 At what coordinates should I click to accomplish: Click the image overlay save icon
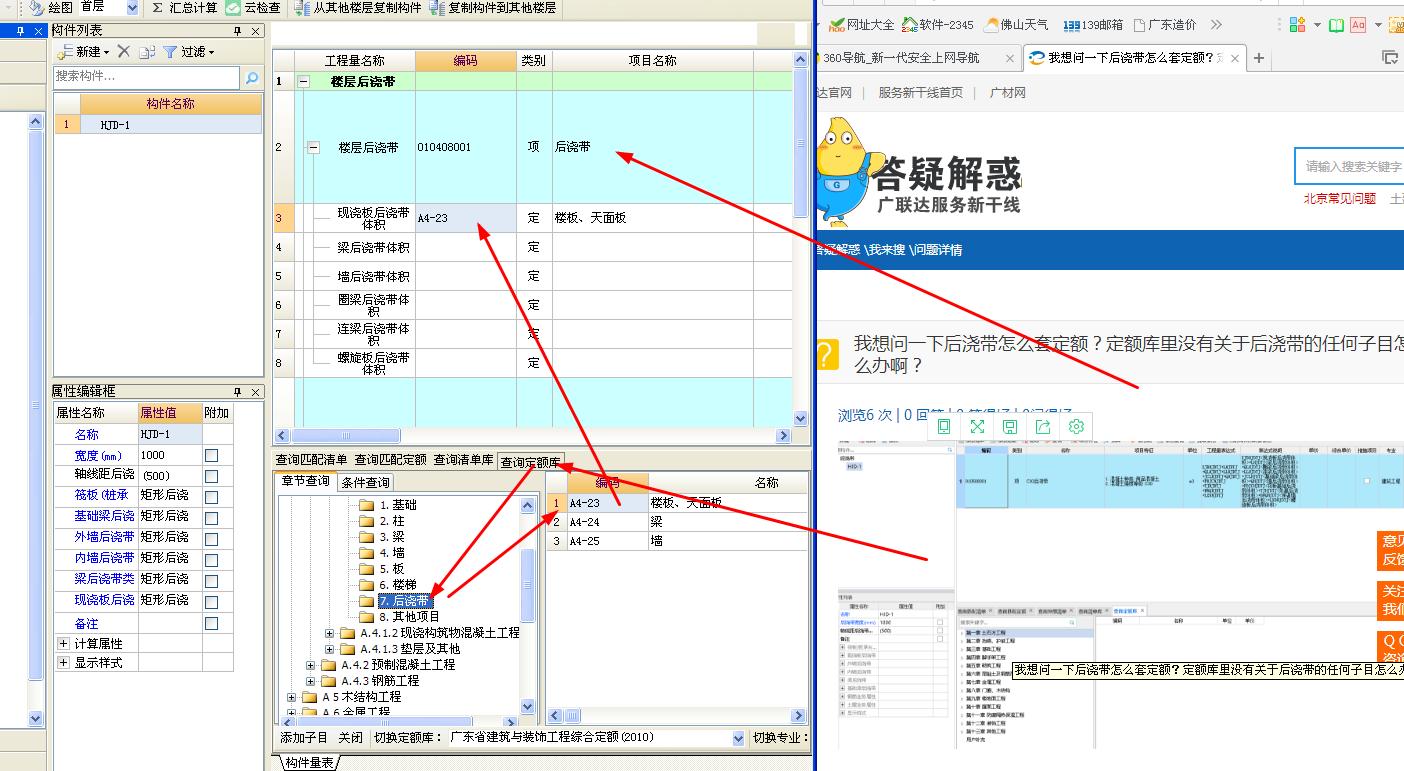(x=1010, y=426)
